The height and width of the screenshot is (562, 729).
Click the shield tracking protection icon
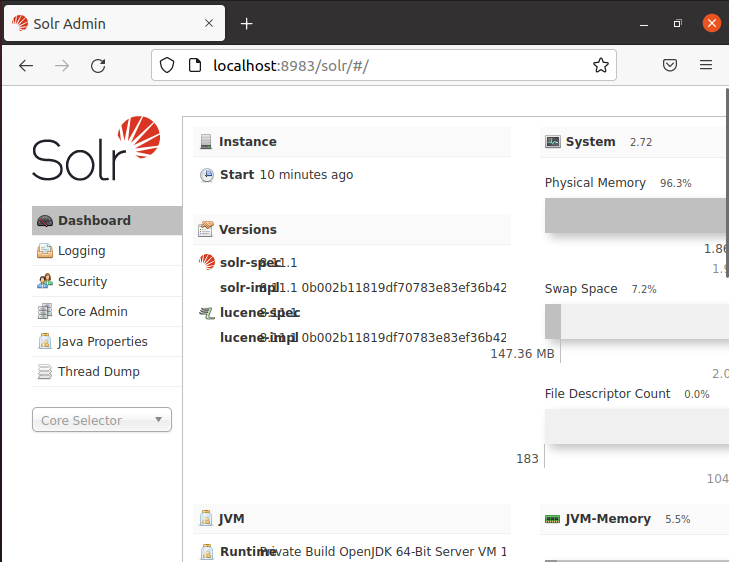coord(167,66)
